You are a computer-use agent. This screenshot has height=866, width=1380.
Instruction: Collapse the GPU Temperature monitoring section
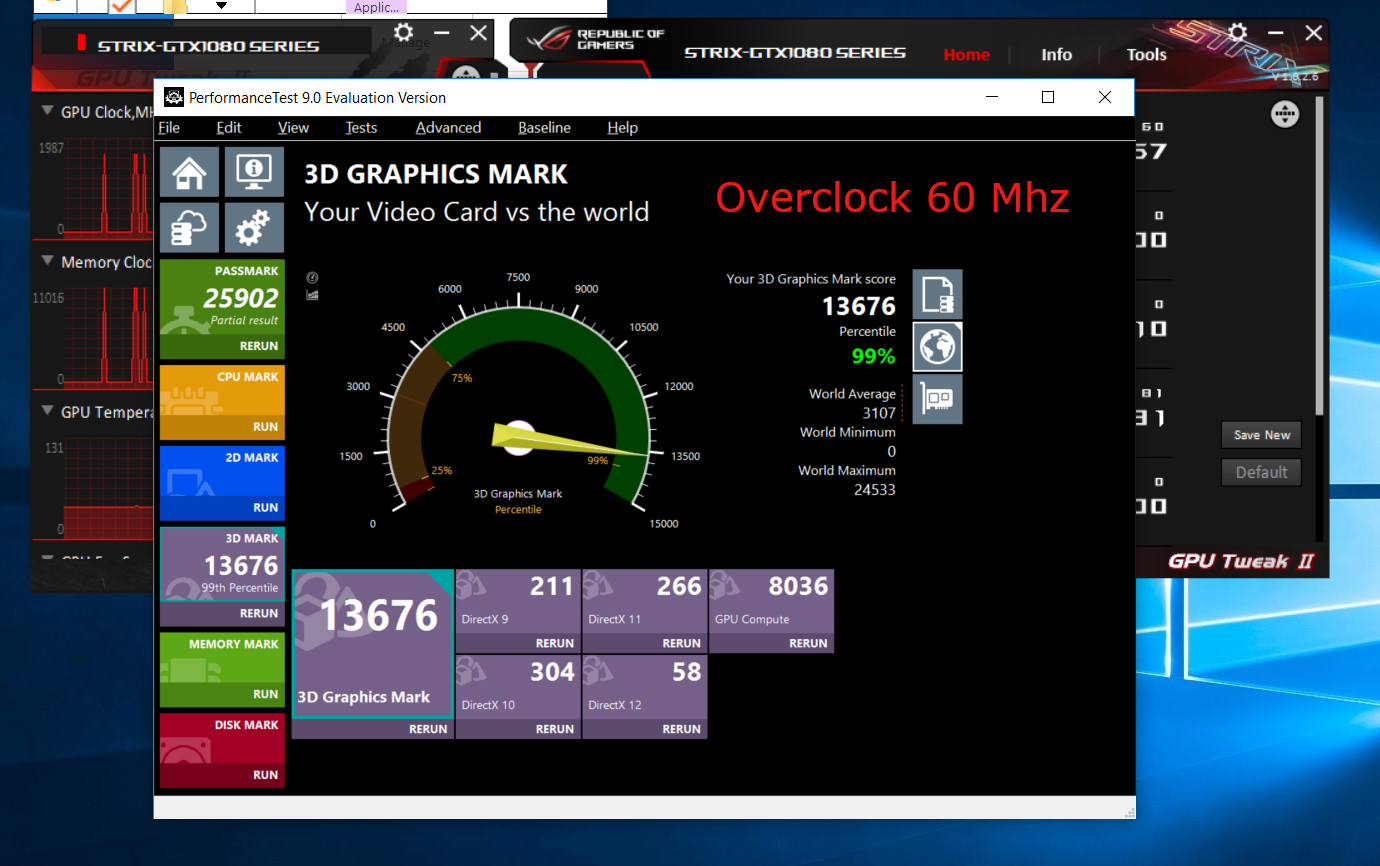pyautogui.click(x=47, y=410)
